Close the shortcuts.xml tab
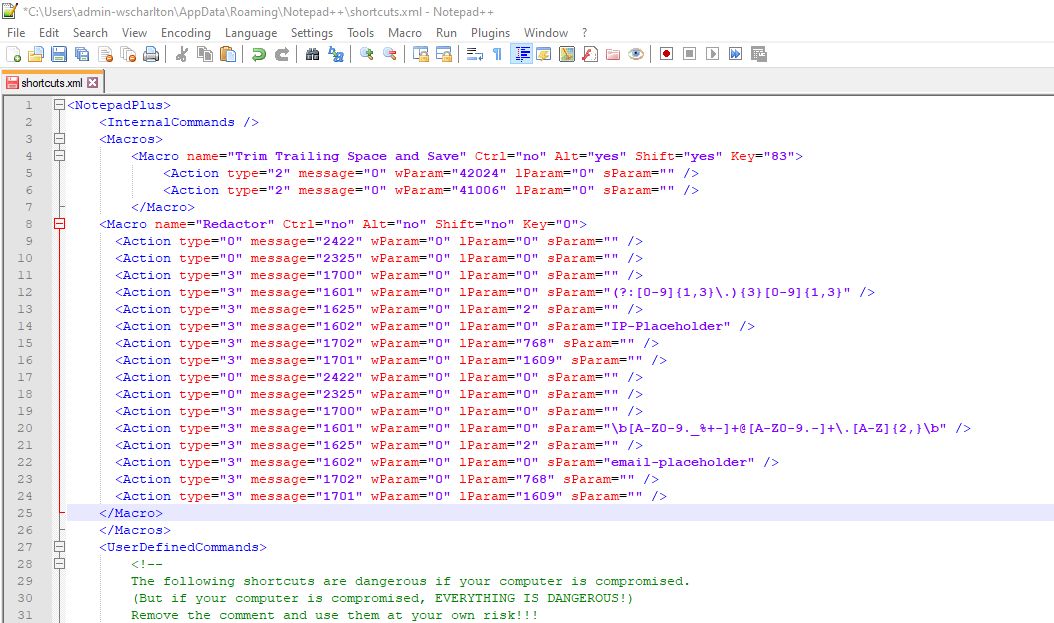Viewport: 1054px width, 623px height. (93, 83)
